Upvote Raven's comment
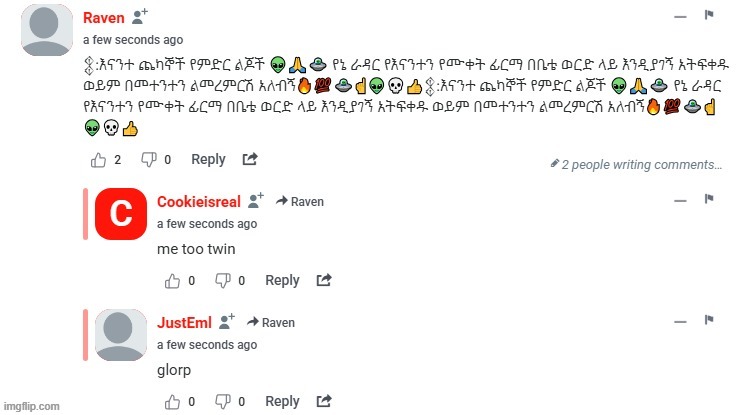Image resolution: width=749 pixels, height=415 pixels. [x=99, y=159]
